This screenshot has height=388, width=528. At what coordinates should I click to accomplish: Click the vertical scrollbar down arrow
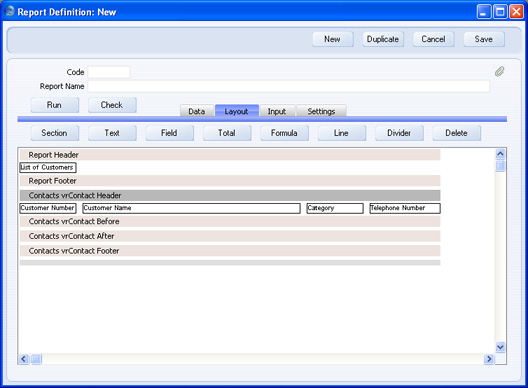(500, 347)
